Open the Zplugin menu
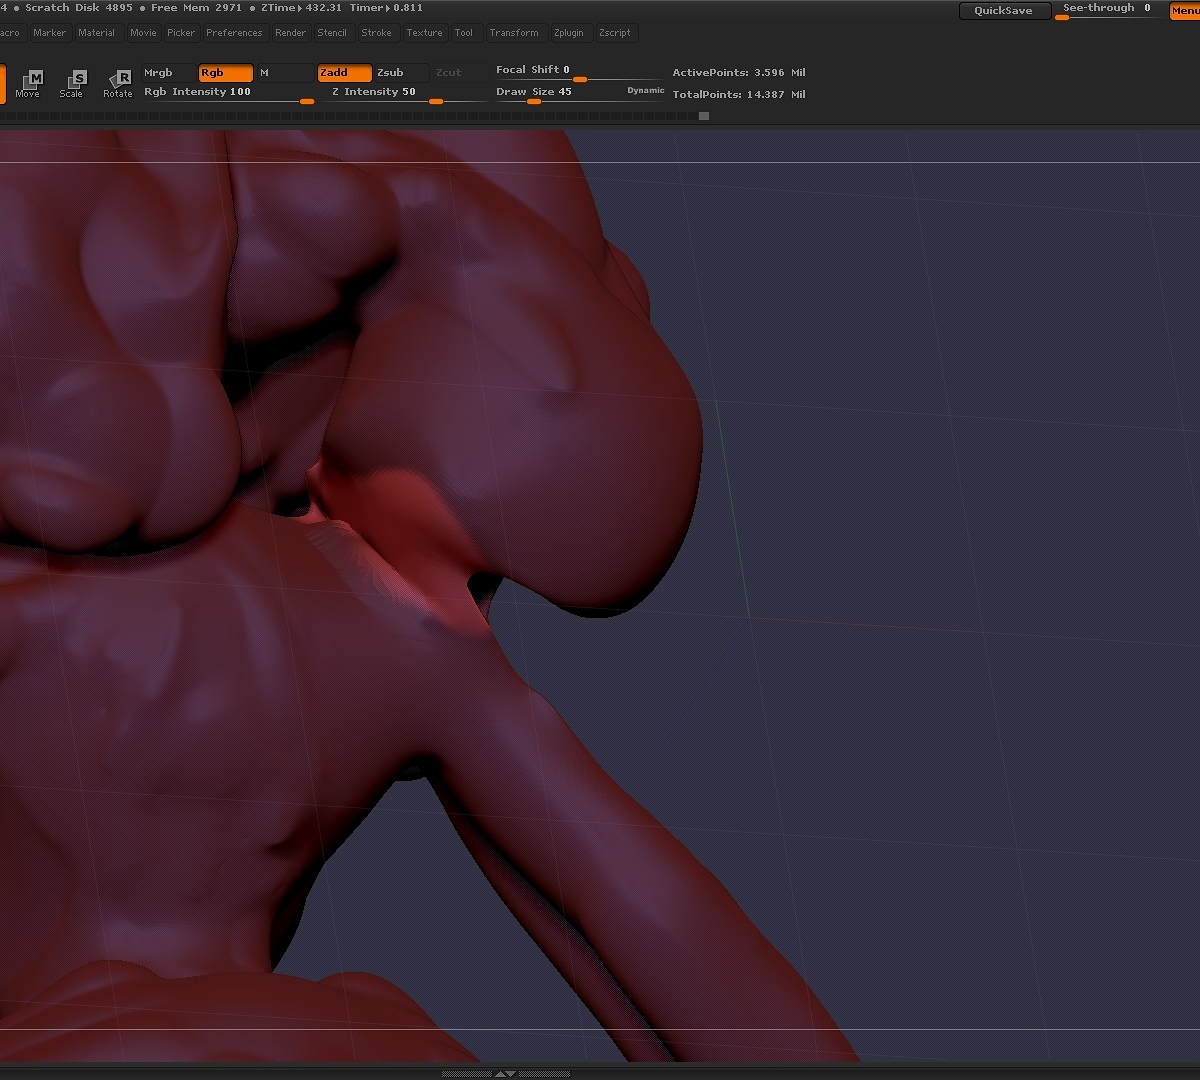This screenshot has height=1080, width=1200. click(568, 33)
